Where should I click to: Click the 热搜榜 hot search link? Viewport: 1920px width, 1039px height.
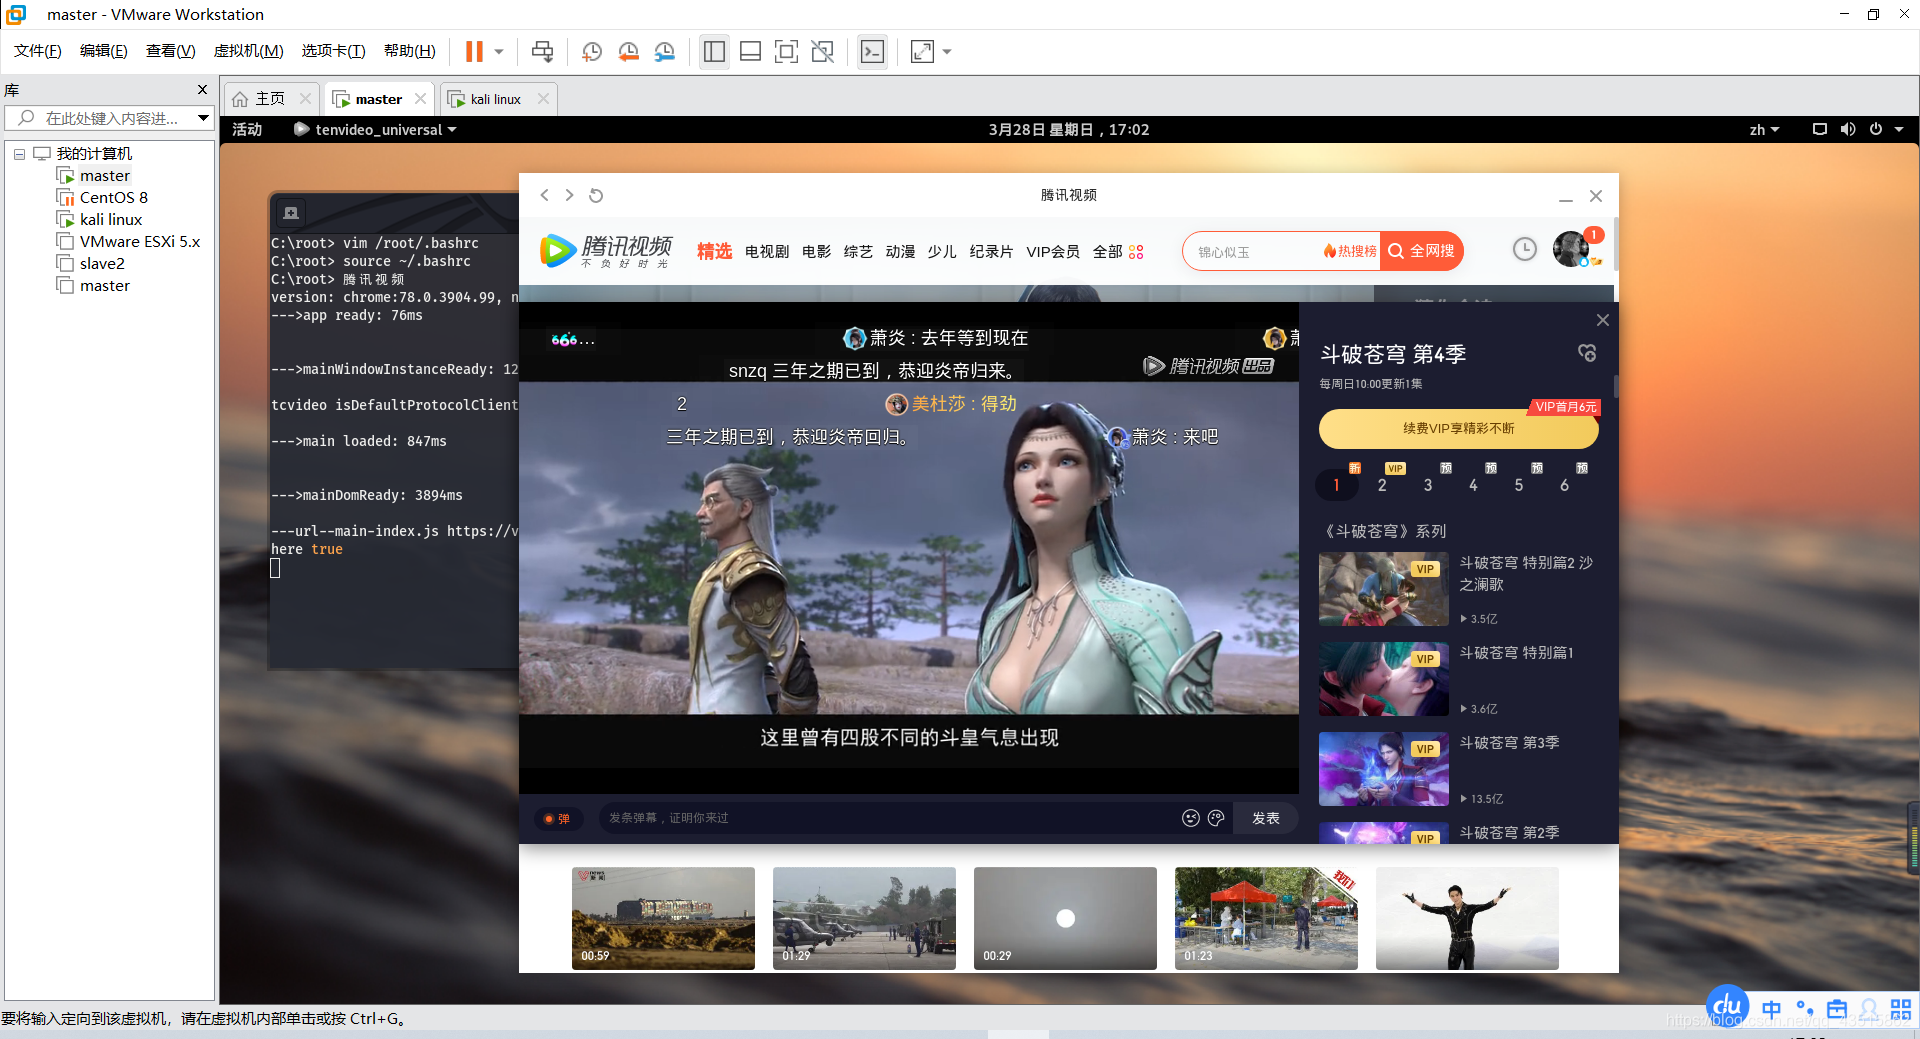1350,252
